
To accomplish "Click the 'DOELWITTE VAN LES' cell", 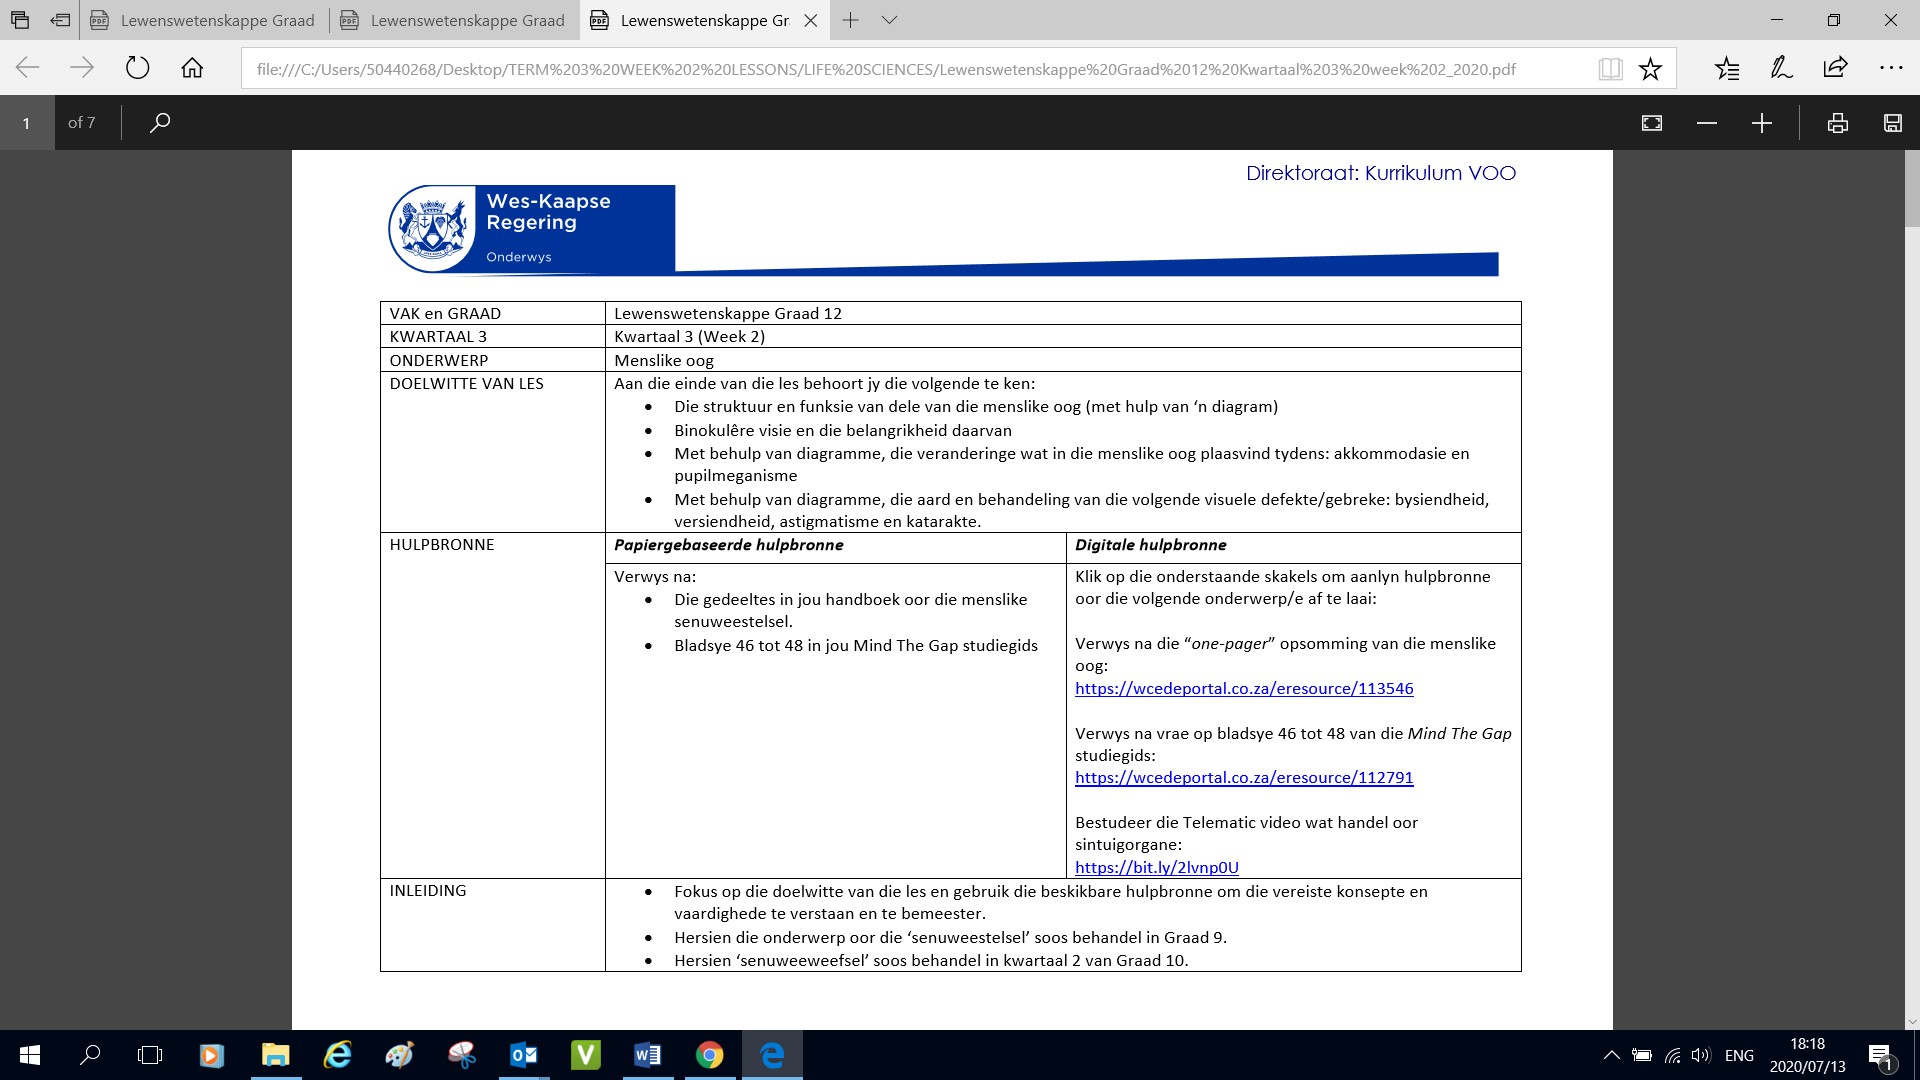I will 493,452.
